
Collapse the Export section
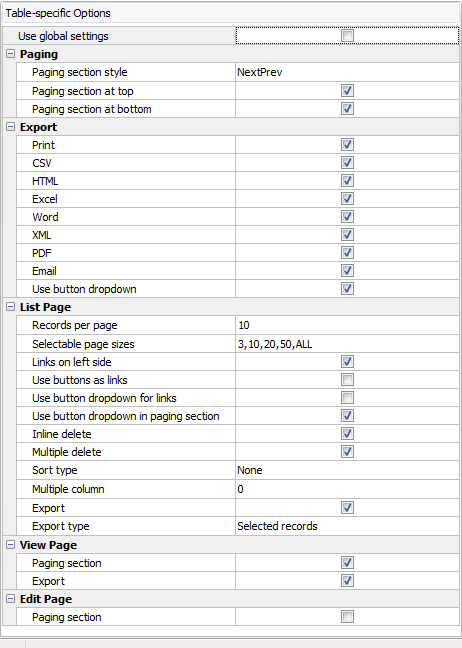coord(11,127)
